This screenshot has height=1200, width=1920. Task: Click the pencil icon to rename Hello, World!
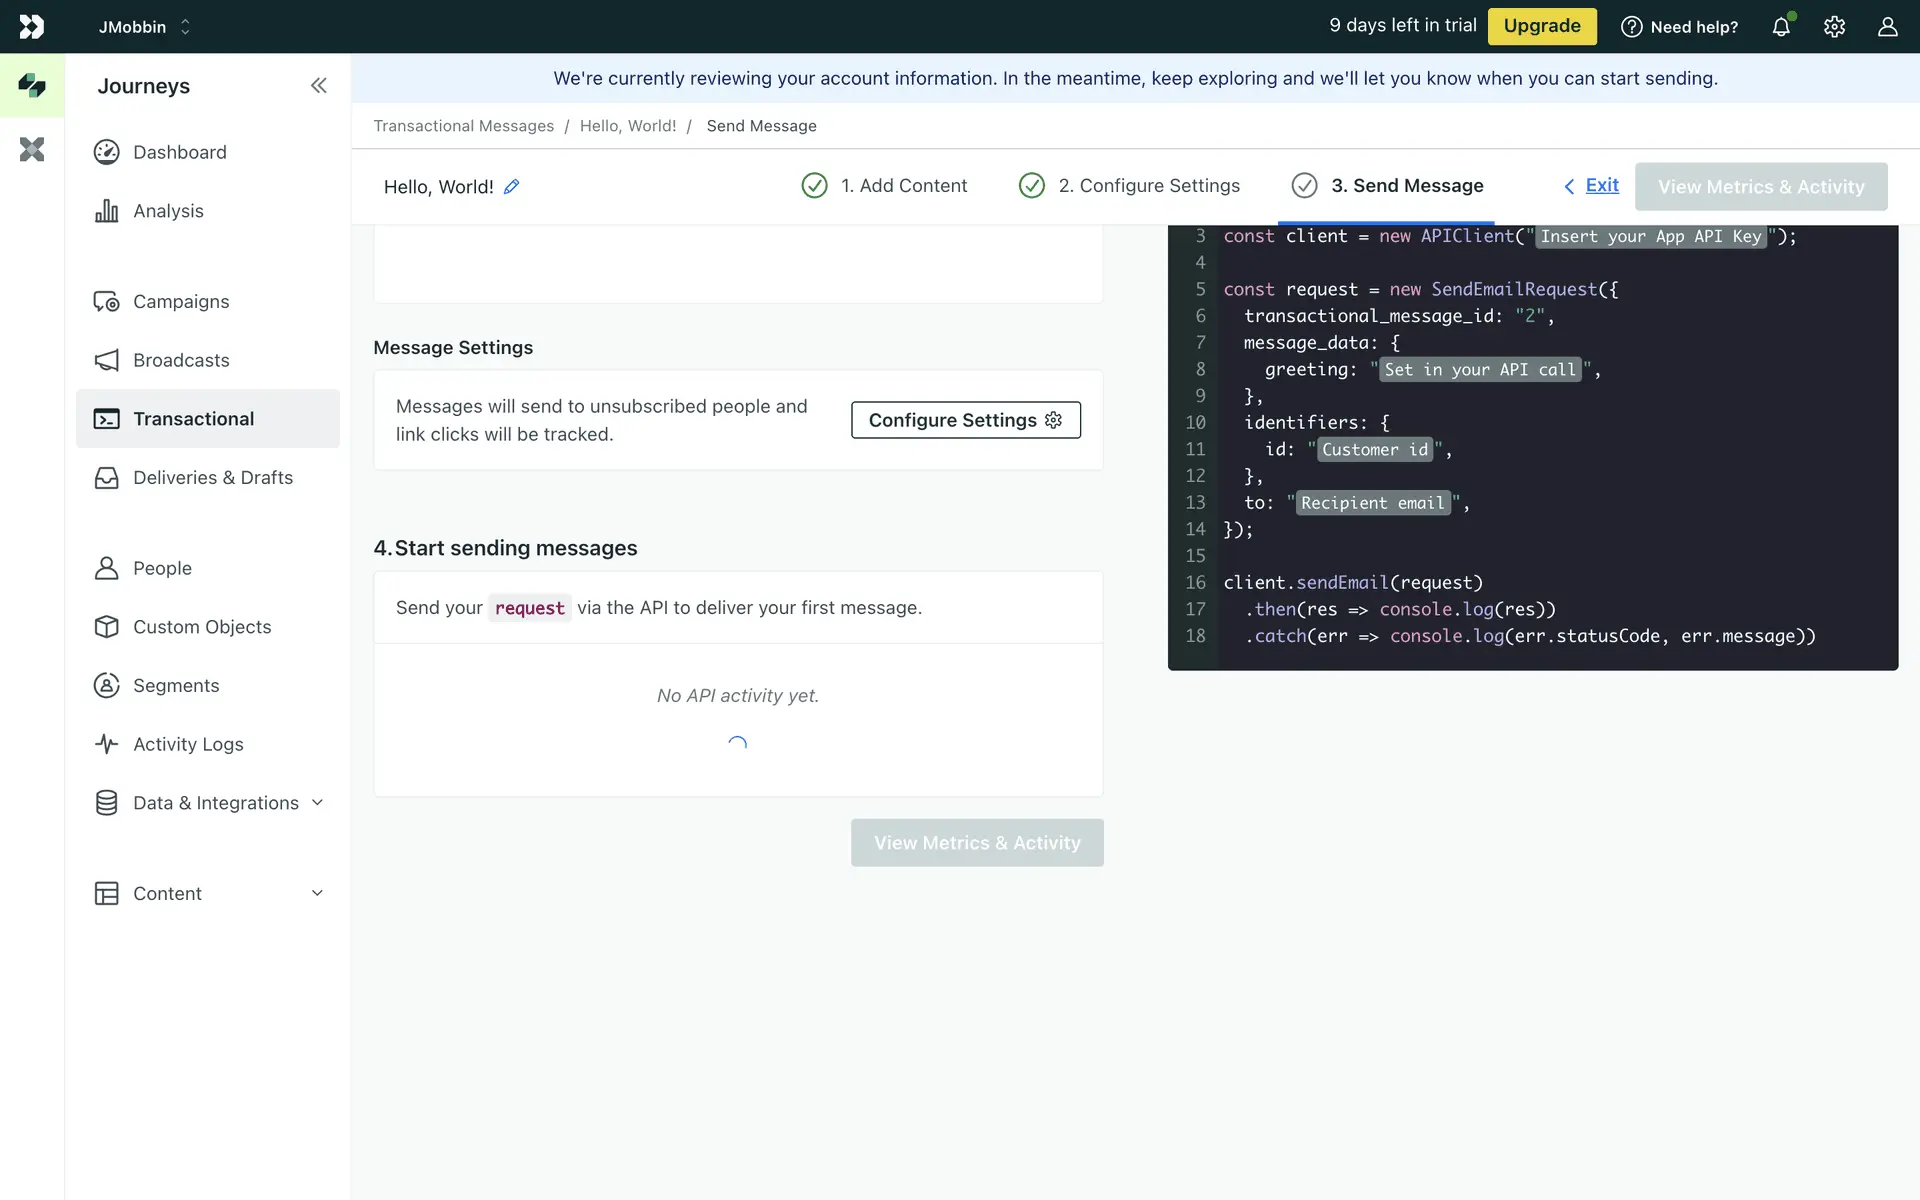point(511,187)
